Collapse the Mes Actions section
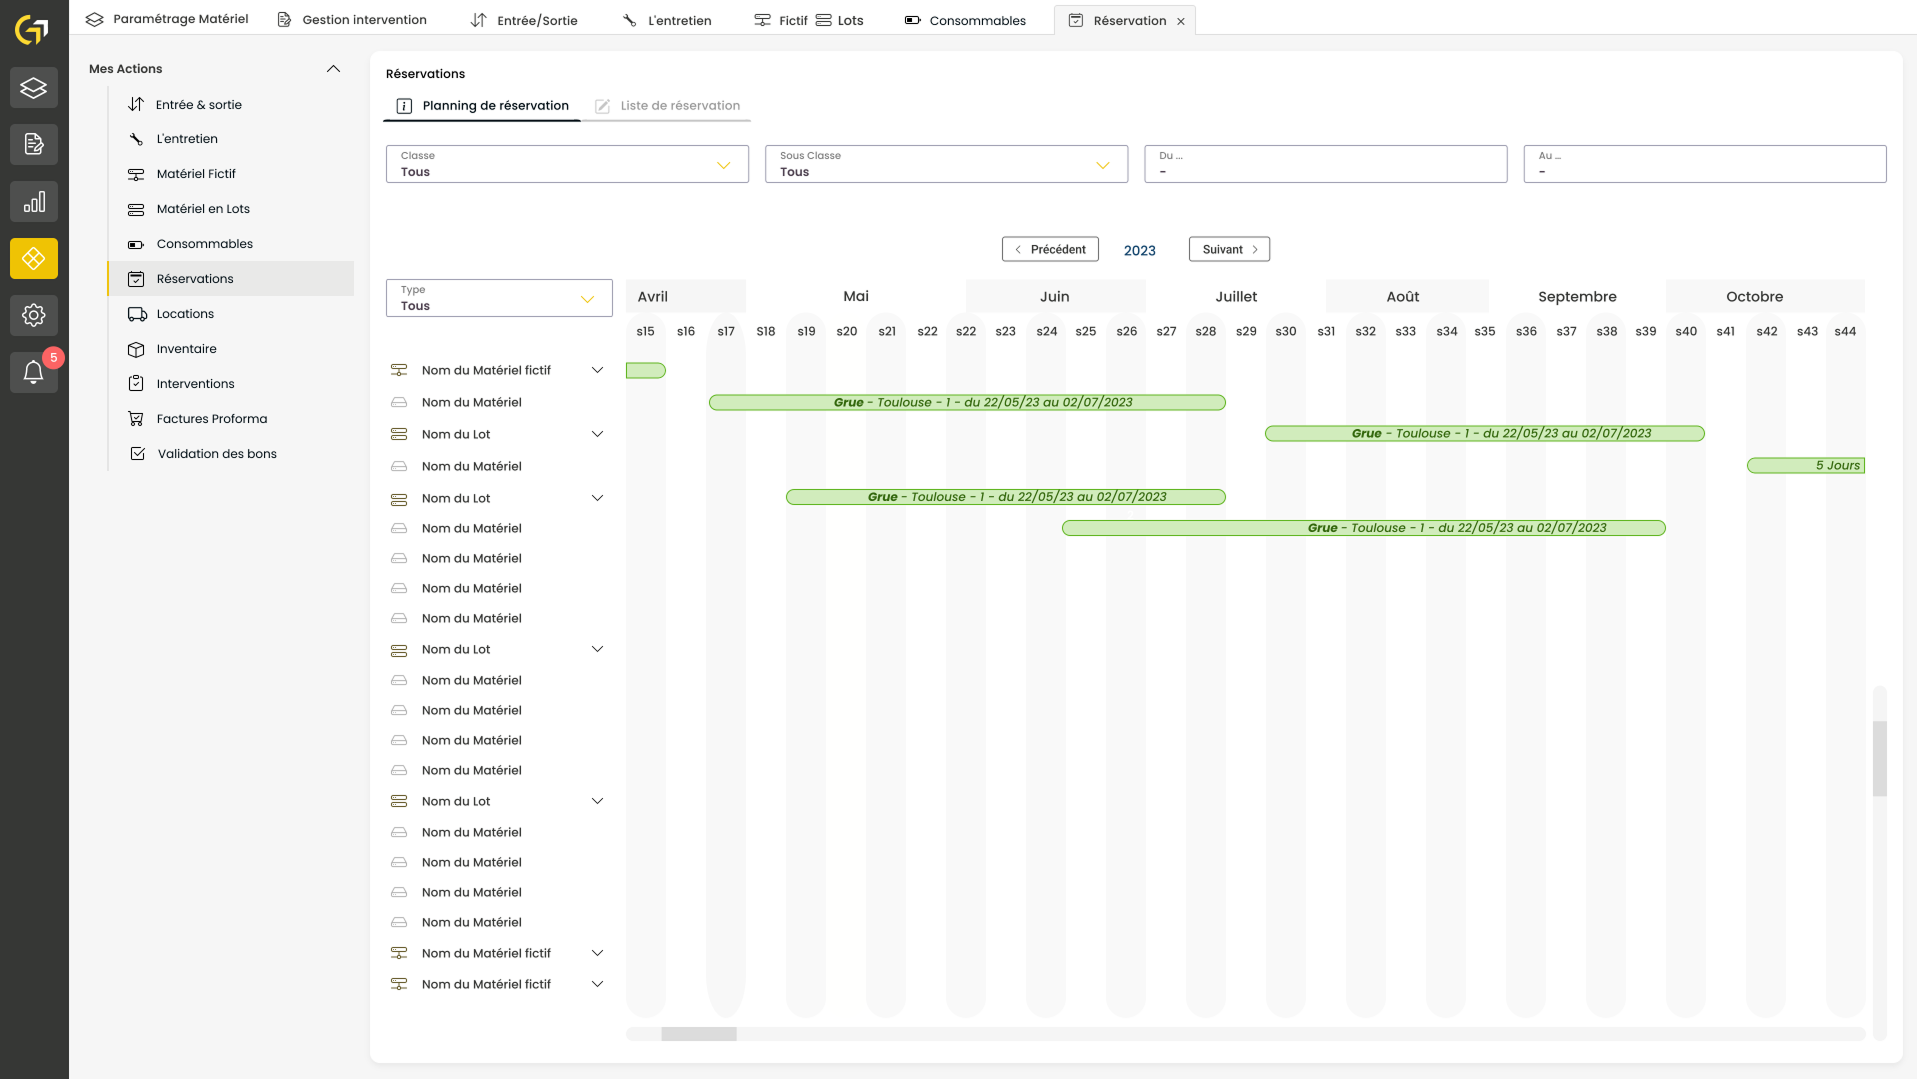The width and height of the screenshot is (1917, 1079). coord(333,69)
